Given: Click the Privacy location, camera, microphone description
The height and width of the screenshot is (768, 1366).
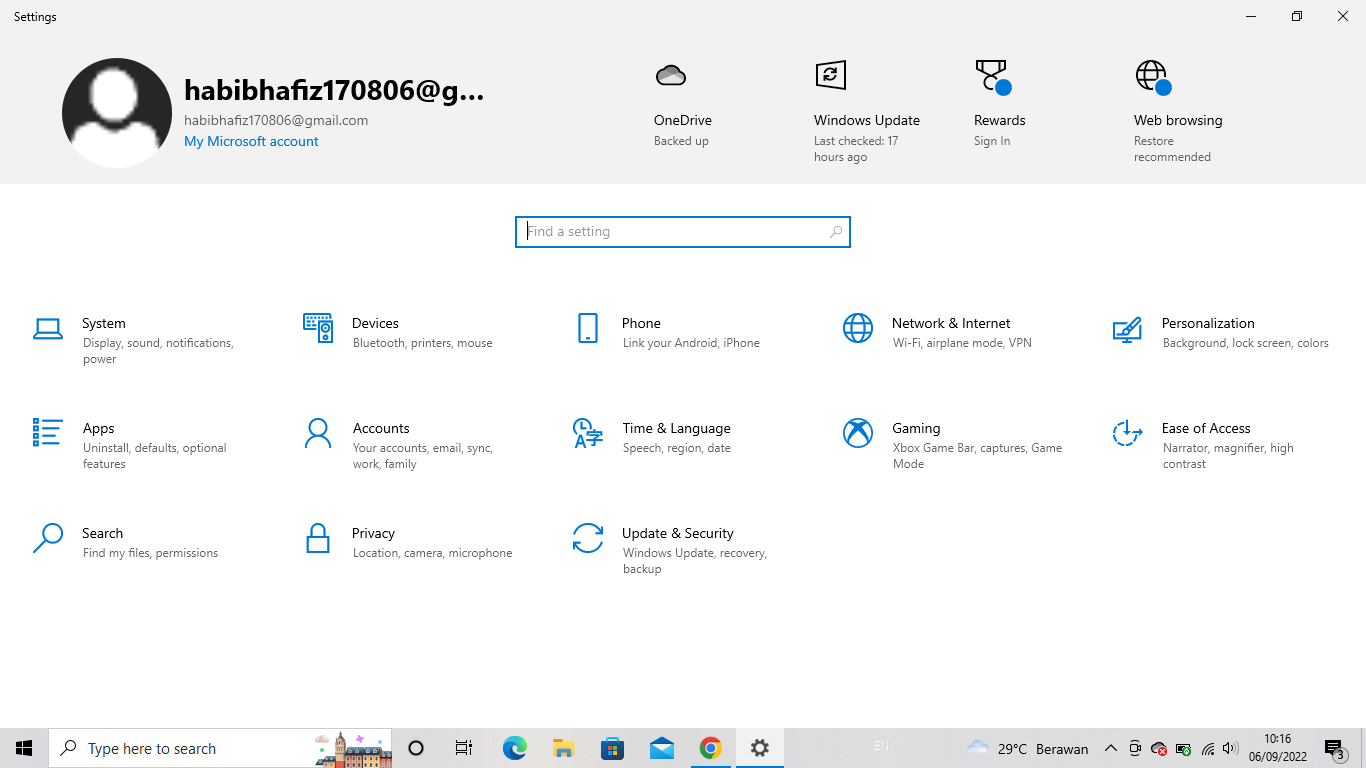Looking at the screenshot, I should point(432,553).
